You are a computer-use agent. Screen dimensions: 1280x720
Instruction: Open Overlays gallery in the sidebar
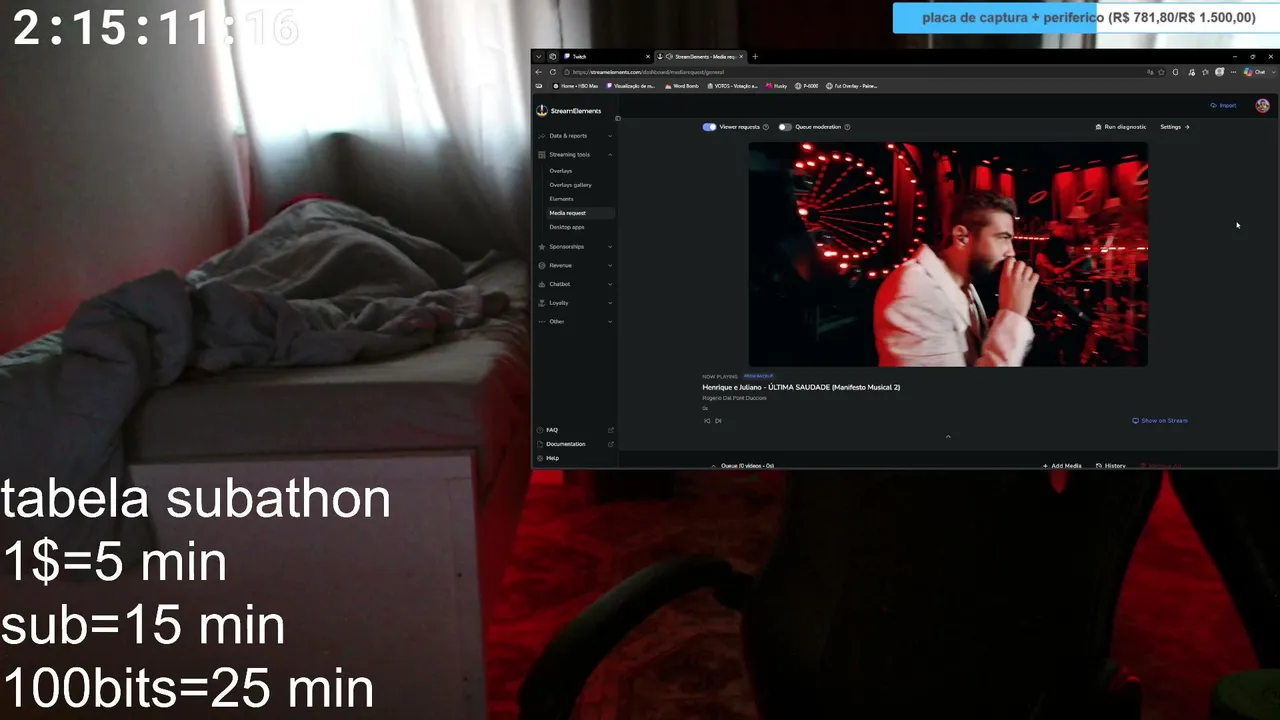tap(570, 185)
